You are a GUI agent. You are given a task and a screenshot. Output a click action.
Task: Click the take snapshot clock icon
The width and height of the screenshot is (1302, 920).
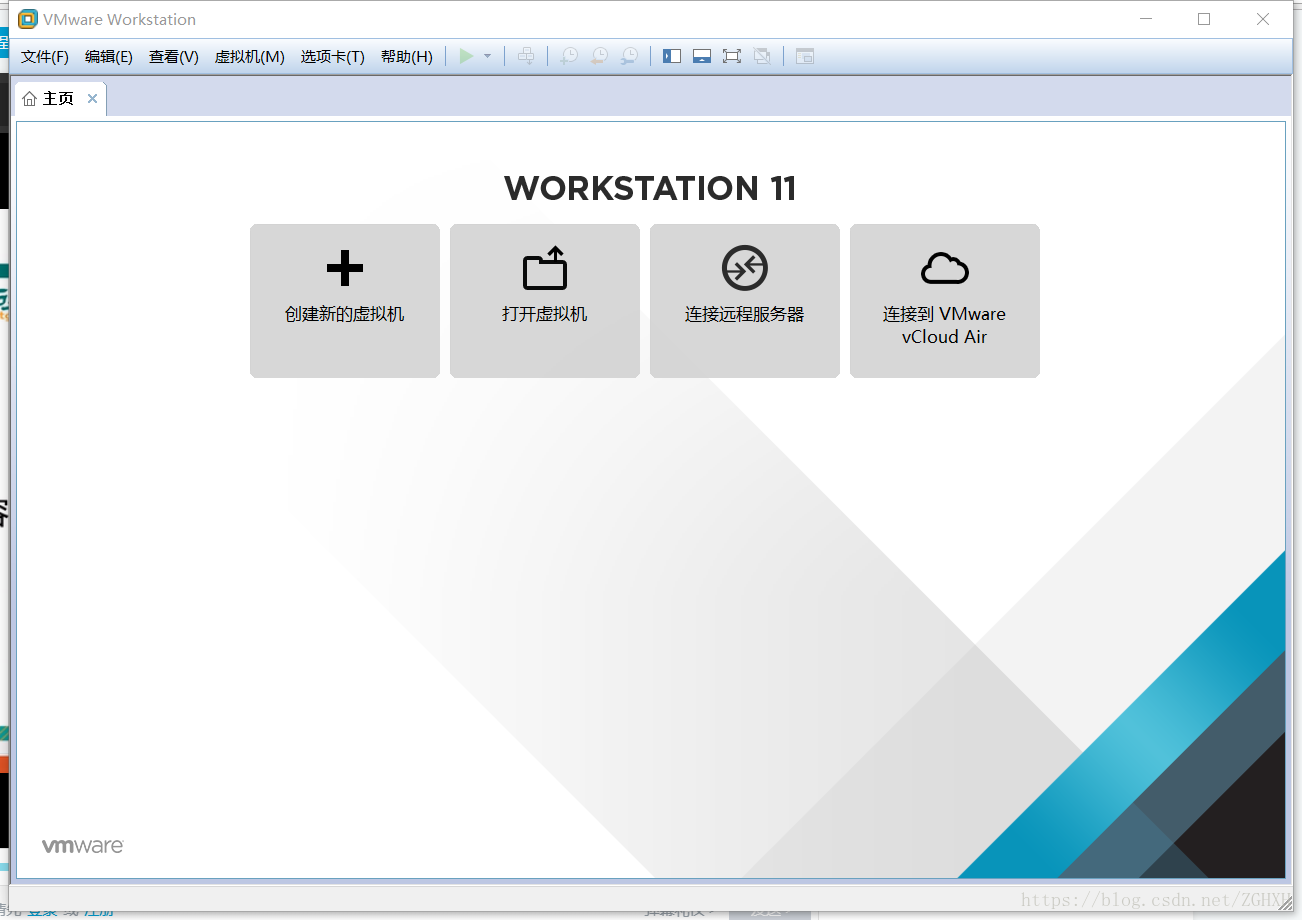[x=568, y=56]
